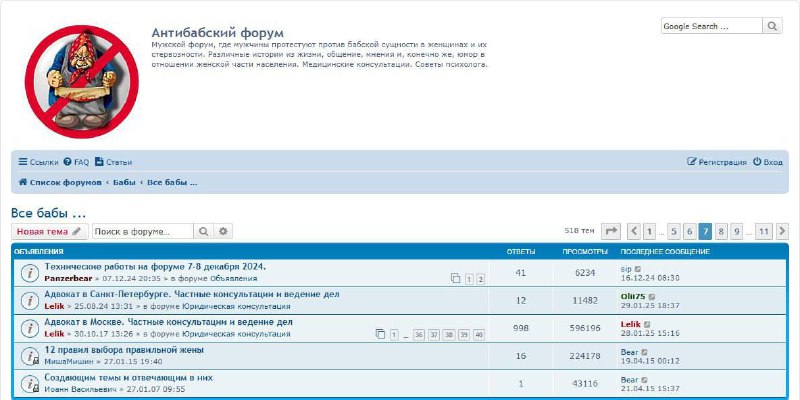The height and width of the screenshot is (400, 800).
Task: Click the Google Search magnifier button
Action: 773,26
